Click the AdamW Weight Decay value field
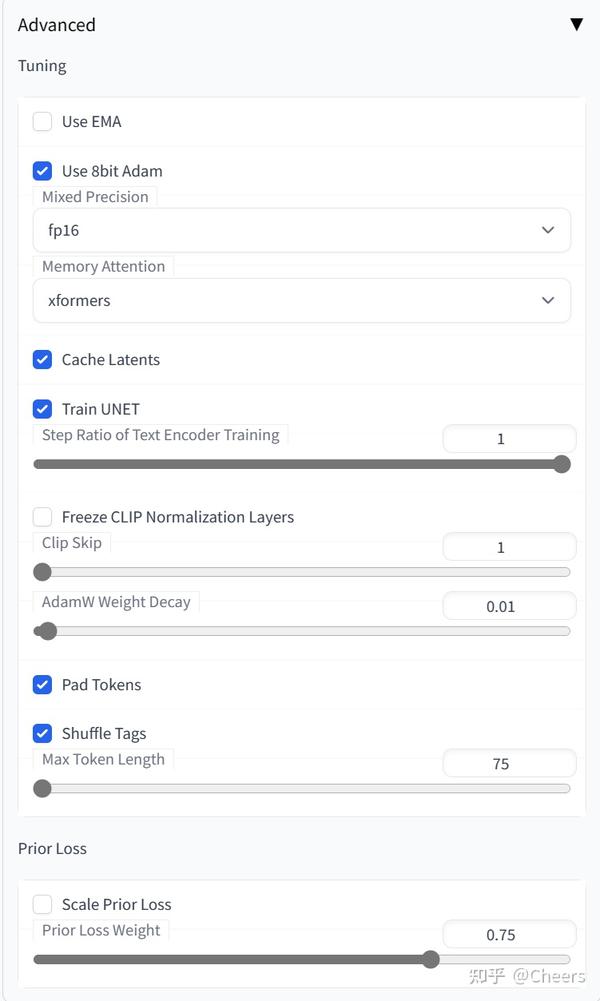The image size is (600, 1001). pos(509,606)
